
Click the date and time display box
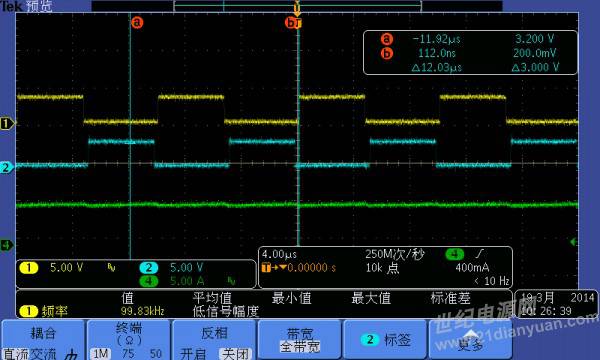[x=556, y=304]
